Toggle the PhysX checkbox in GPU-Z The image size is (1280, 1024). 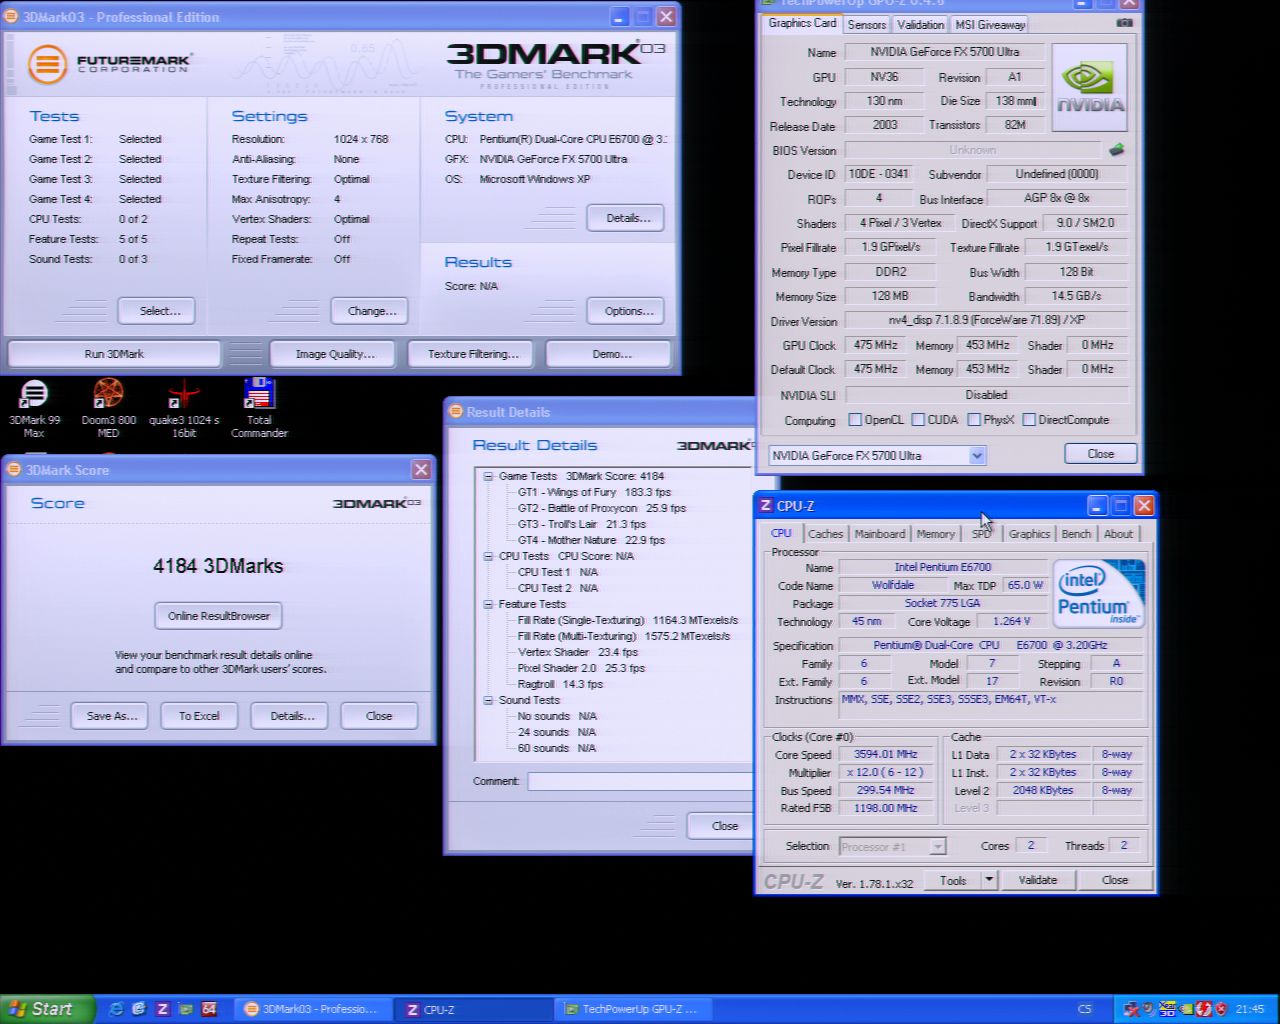pos(974,420)
